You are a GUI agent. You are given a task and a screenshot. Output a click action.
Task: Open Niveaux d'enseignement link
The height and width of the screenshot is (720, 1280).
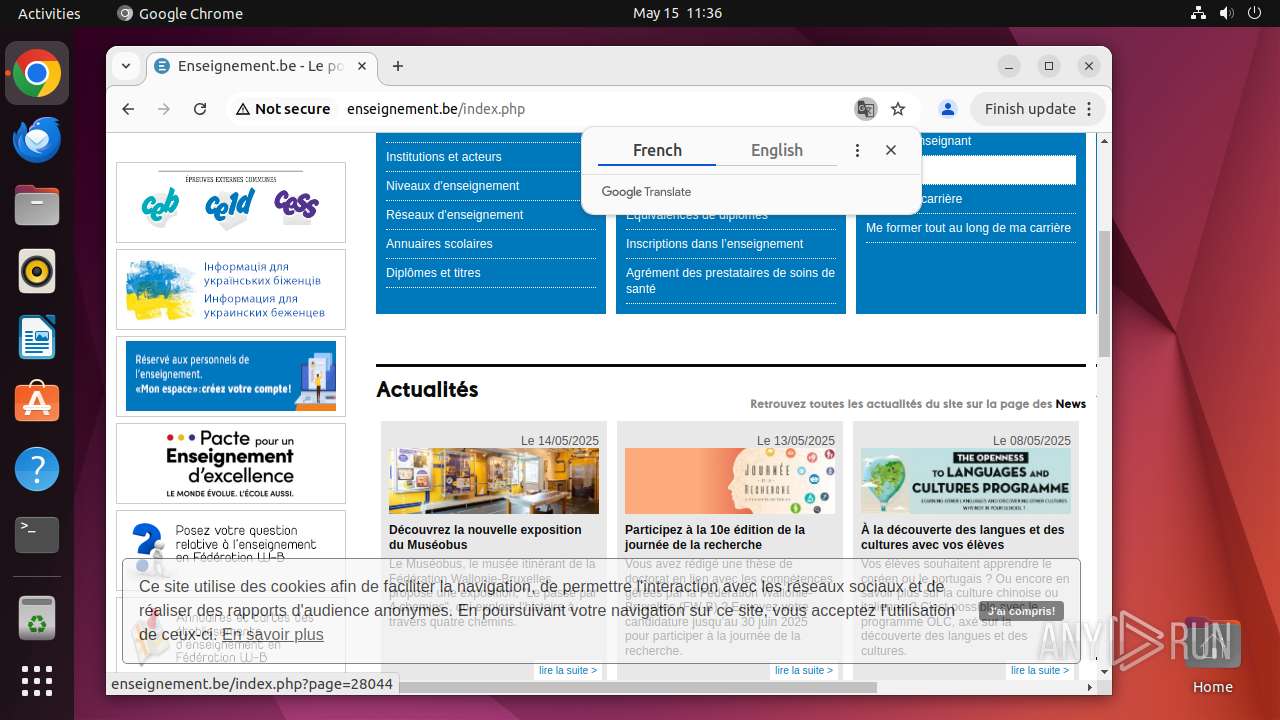[453, 186]
